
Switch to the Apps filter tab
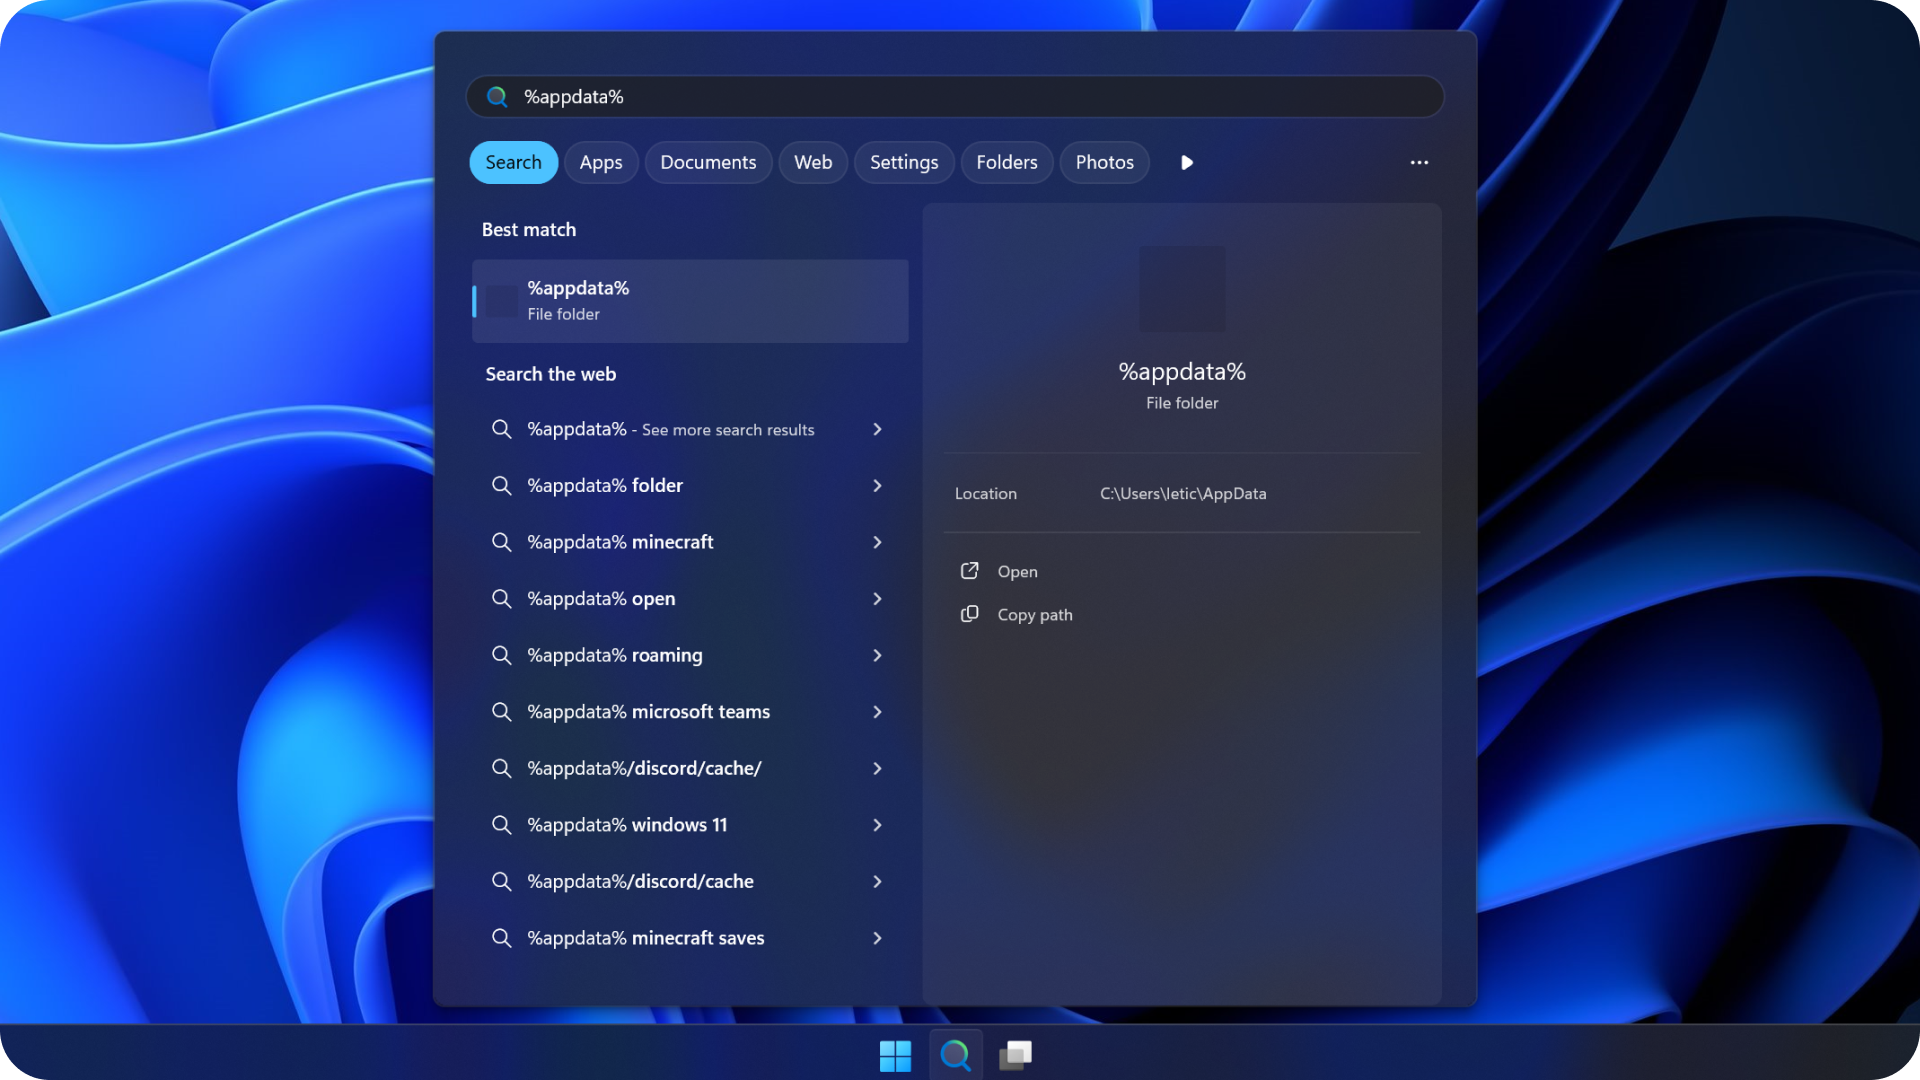[x=601, y=162]
